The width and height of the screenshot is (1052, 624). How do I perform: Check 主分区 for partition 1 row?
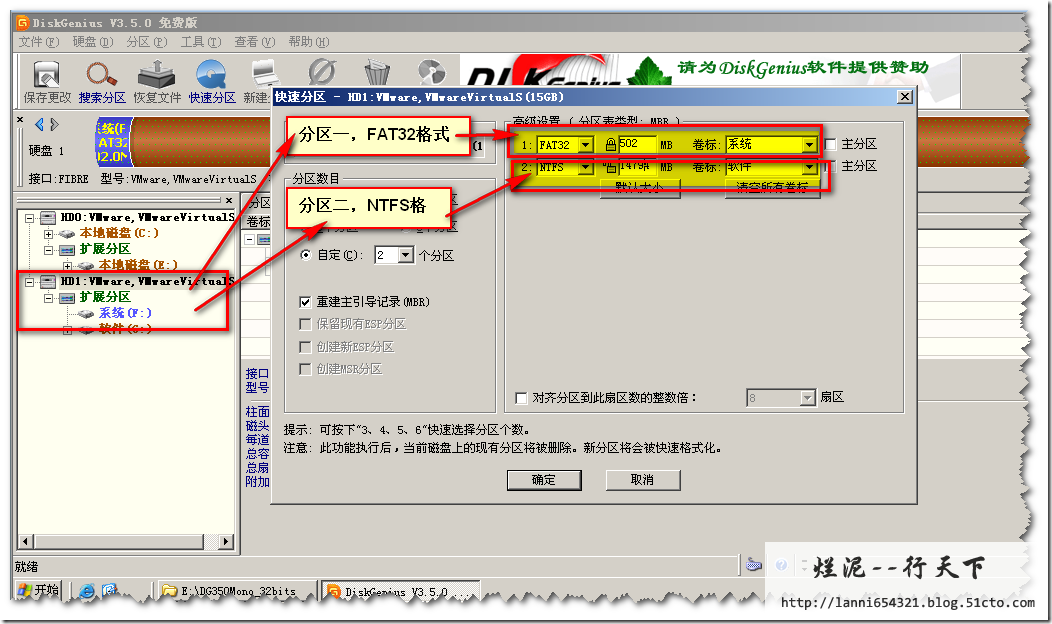pos(831,144)
